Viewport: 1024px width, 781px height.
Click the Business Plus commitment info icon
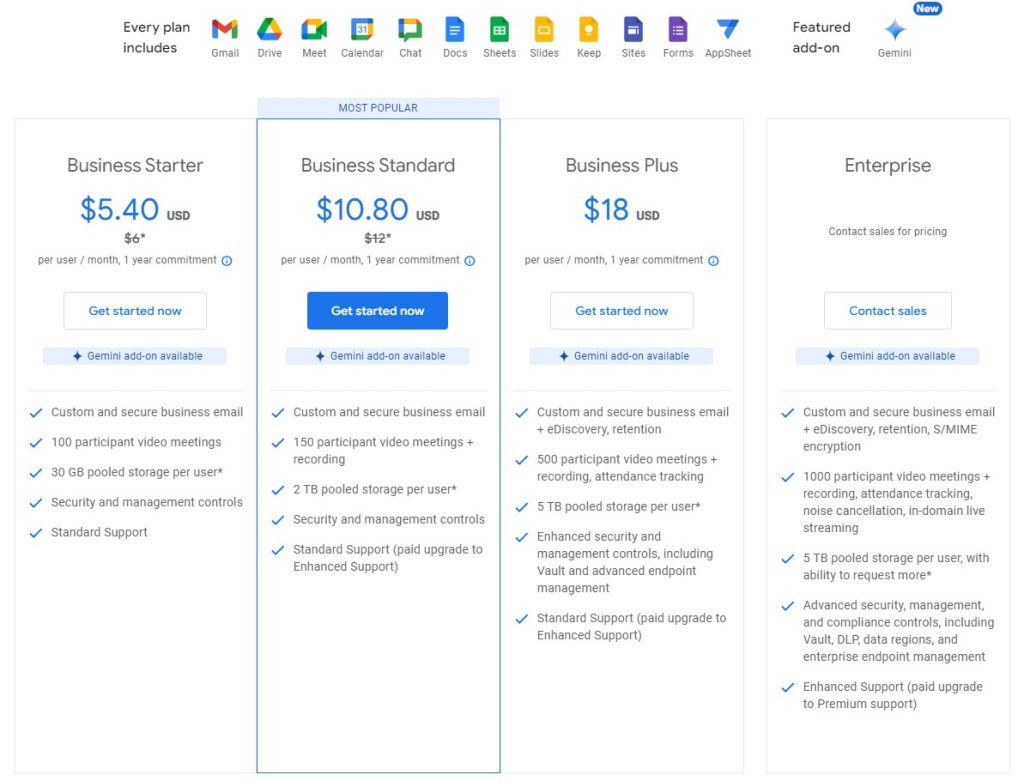click(x=712, y=260)
